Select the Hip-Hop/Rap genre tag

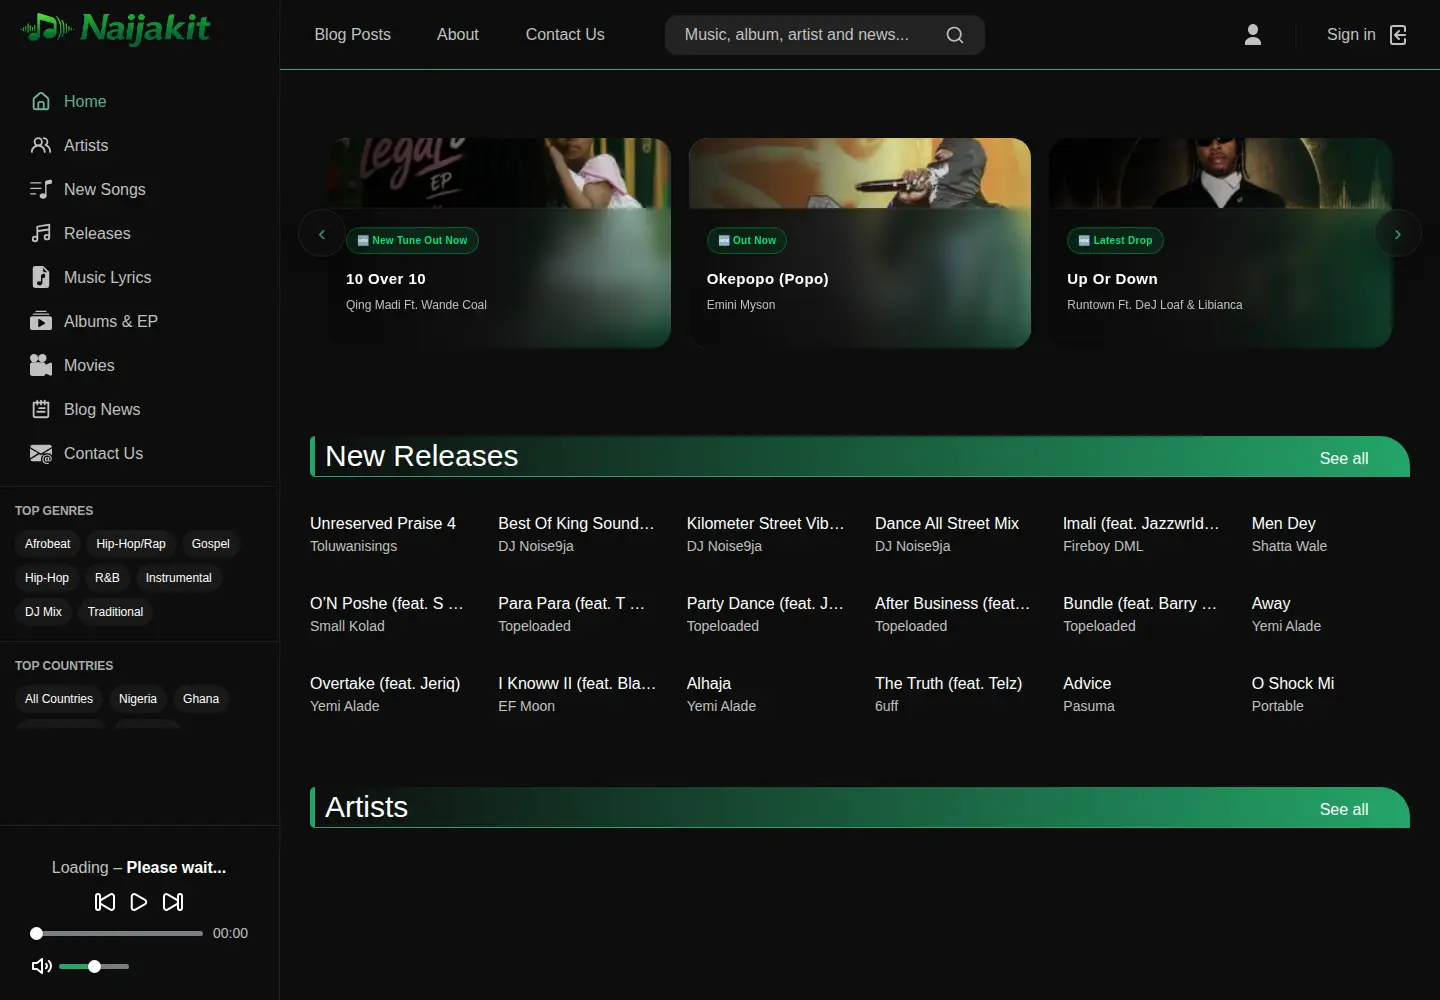pyautogui.click(x=131, y=544)
